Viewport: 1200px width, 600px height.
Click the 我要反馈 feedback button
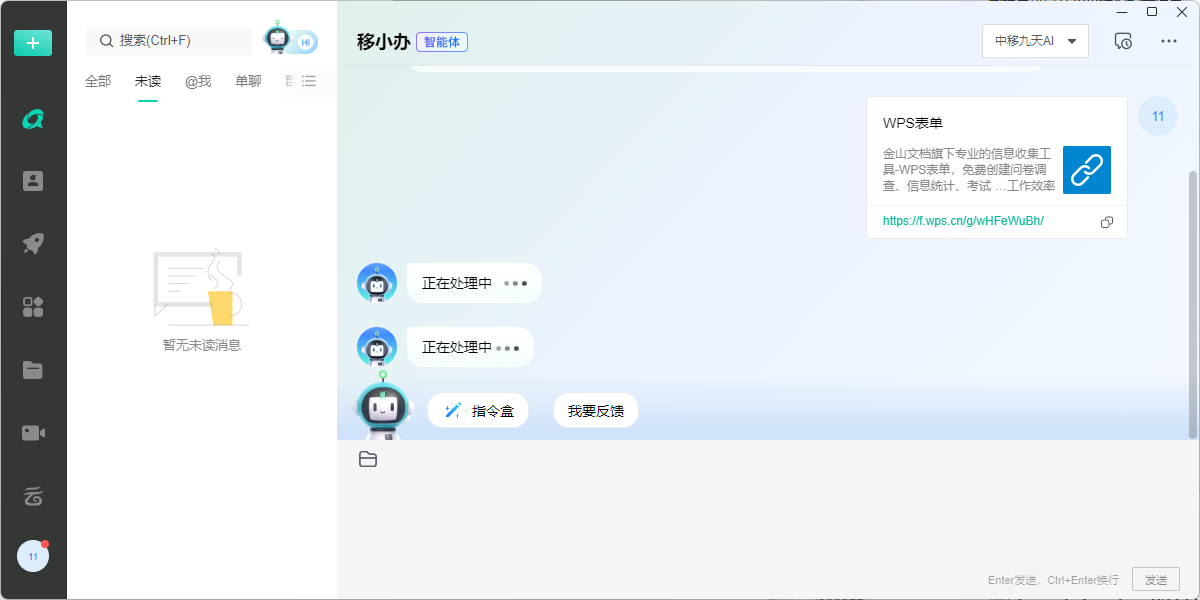[595, 410]
